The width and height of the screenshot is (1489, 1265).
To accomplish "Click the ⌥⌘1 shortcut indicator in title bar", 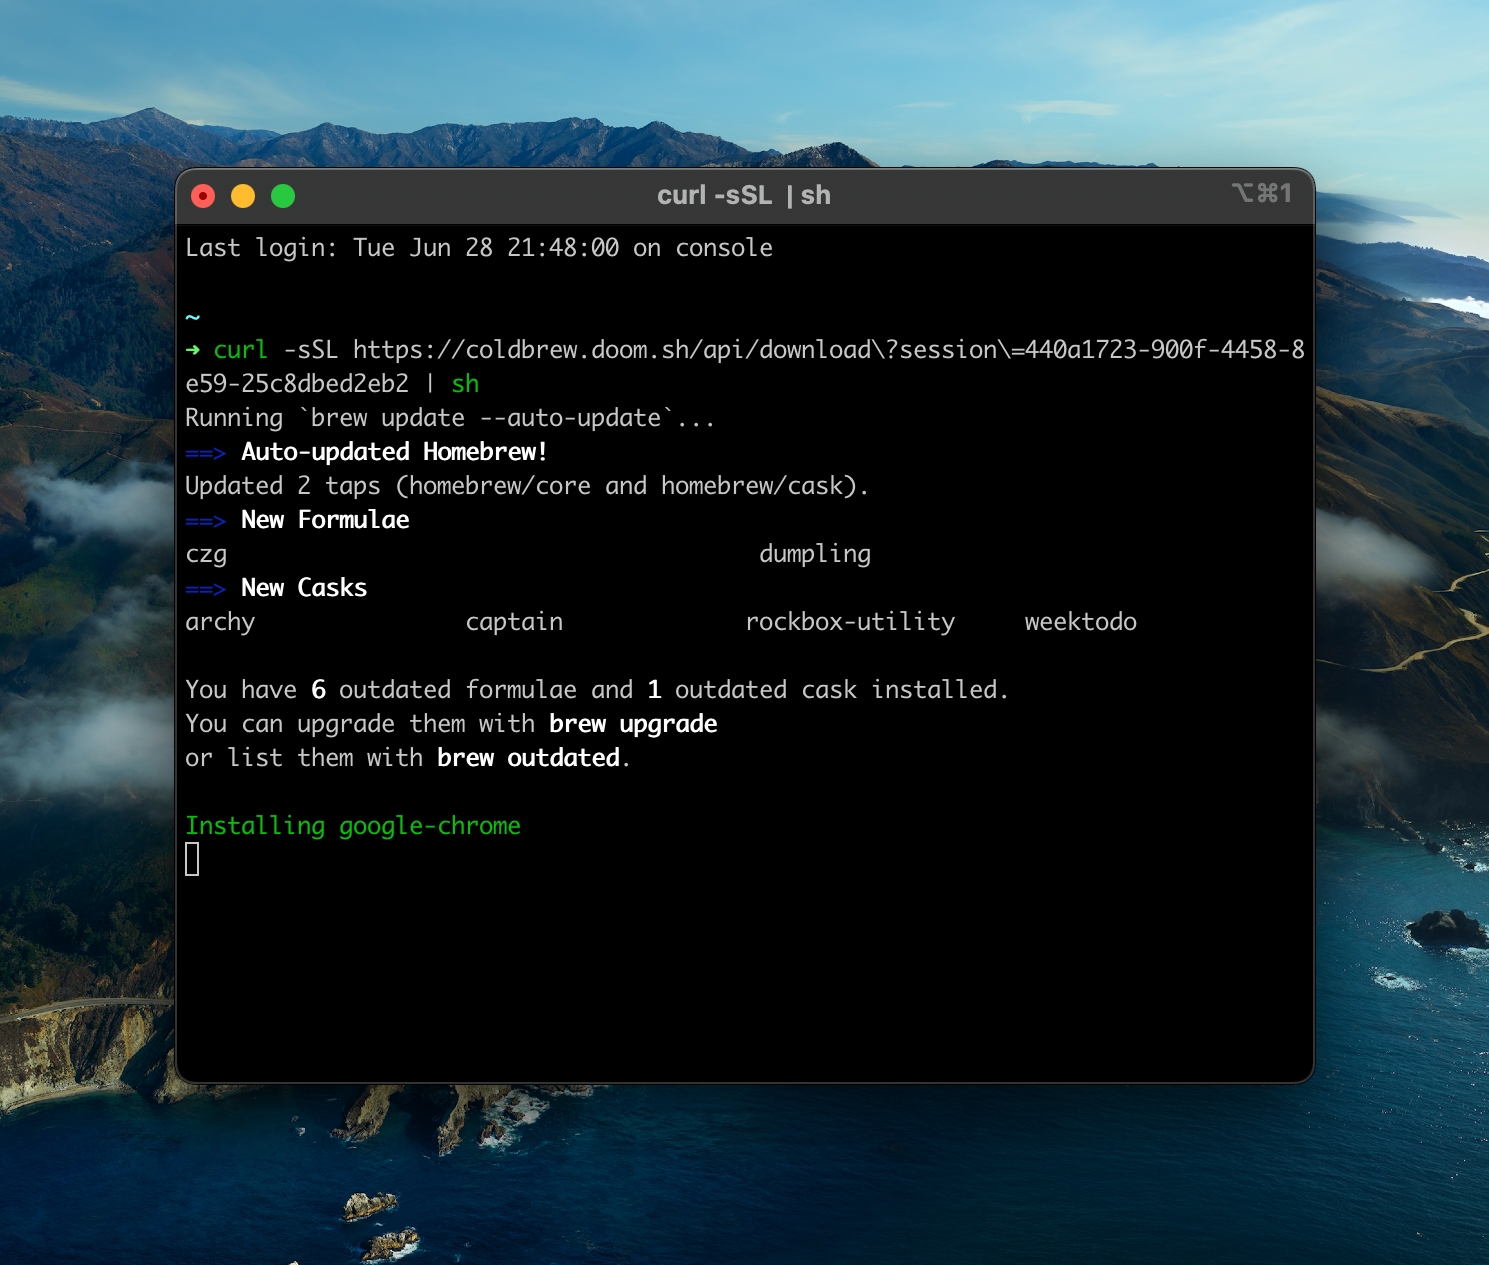I will tap(1262, 193).
